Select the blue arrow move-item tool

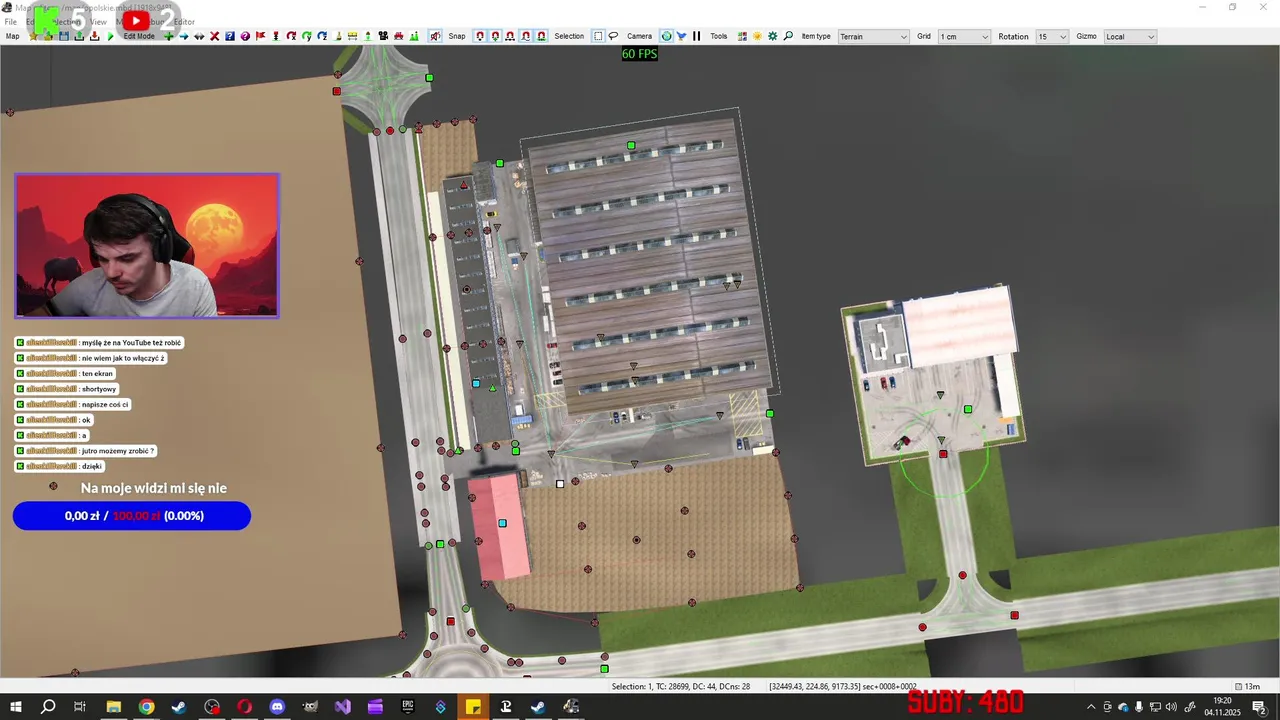tap(184, 36)
